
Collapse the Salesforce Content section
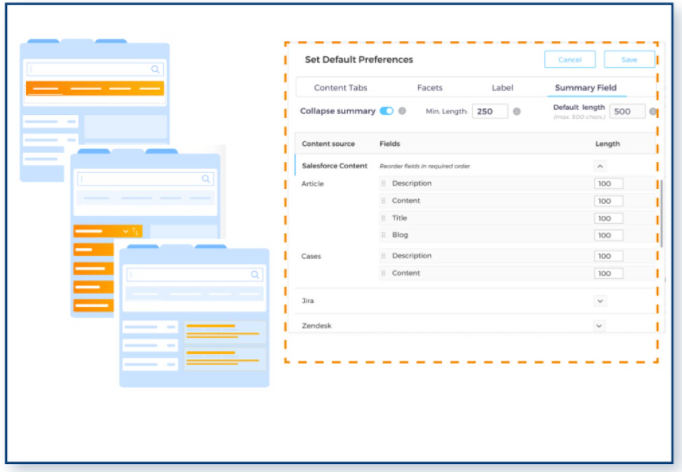tap(600, 166)
